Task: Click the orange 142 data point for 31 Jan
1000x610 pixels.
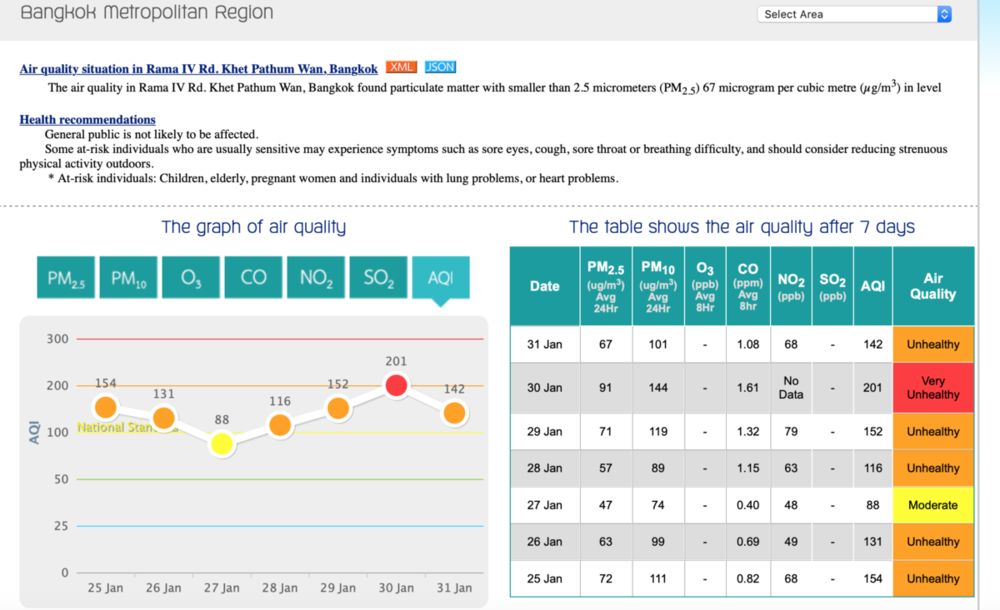Action: pos(454,413)
